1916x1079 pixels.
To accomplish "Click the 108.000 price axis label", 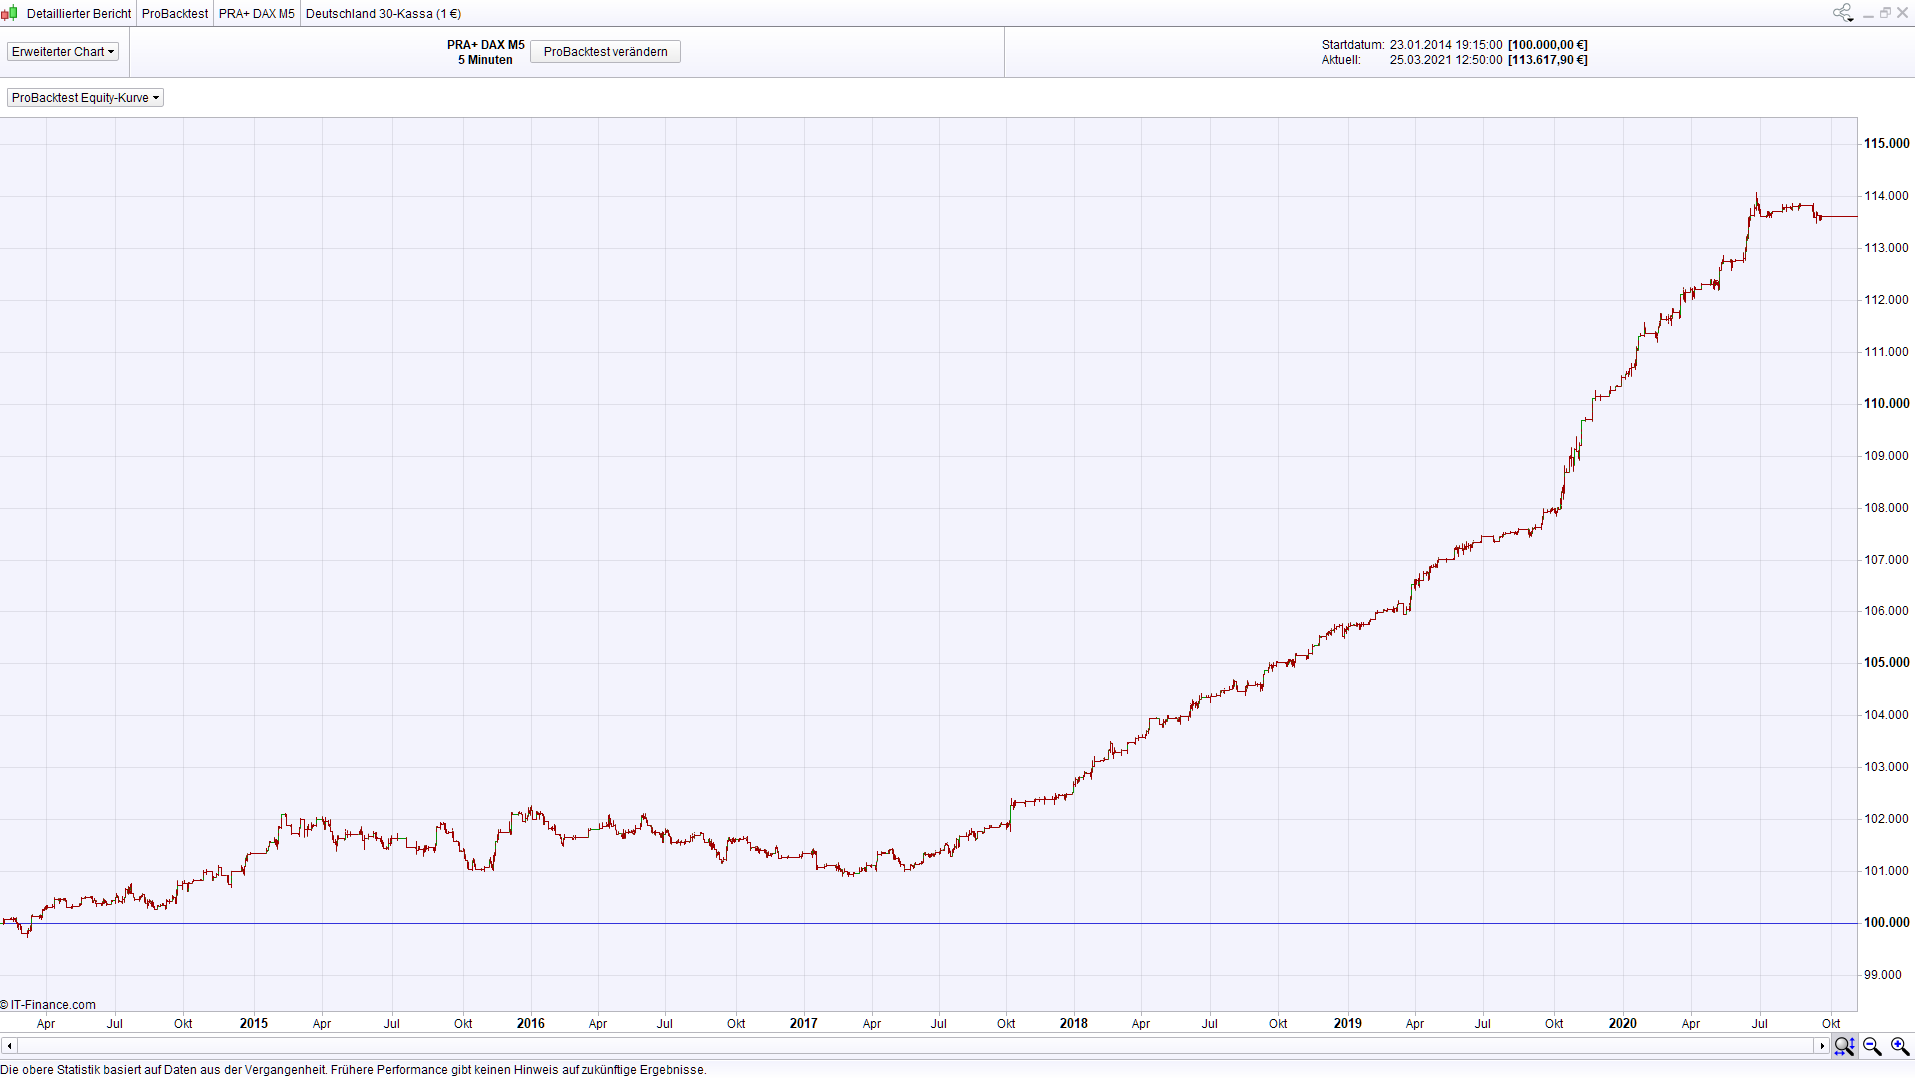I will [x=1886, y=508].
